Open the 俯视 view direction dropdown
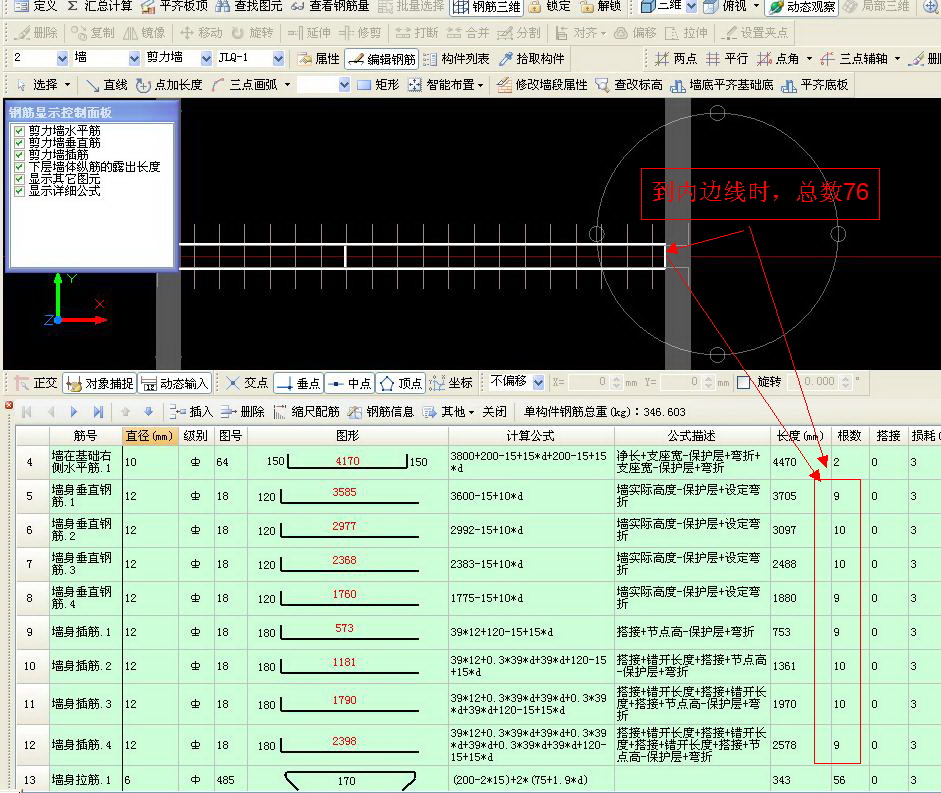Image resolution: width=941 pixels, height=793 pixels. click(756, 6)
